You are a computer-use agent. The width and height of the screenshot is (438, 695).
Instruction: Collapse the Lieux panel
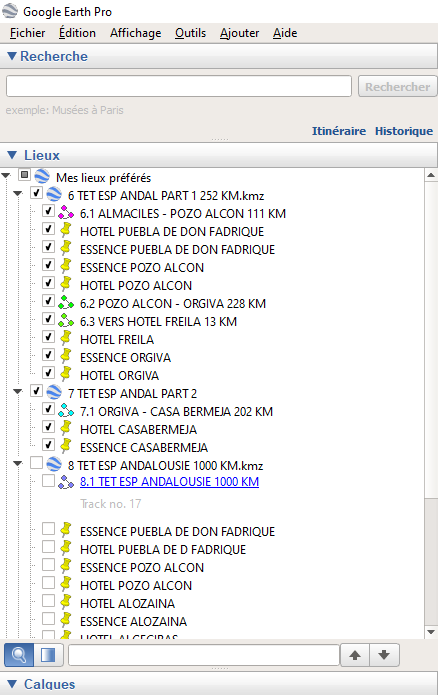12,155
